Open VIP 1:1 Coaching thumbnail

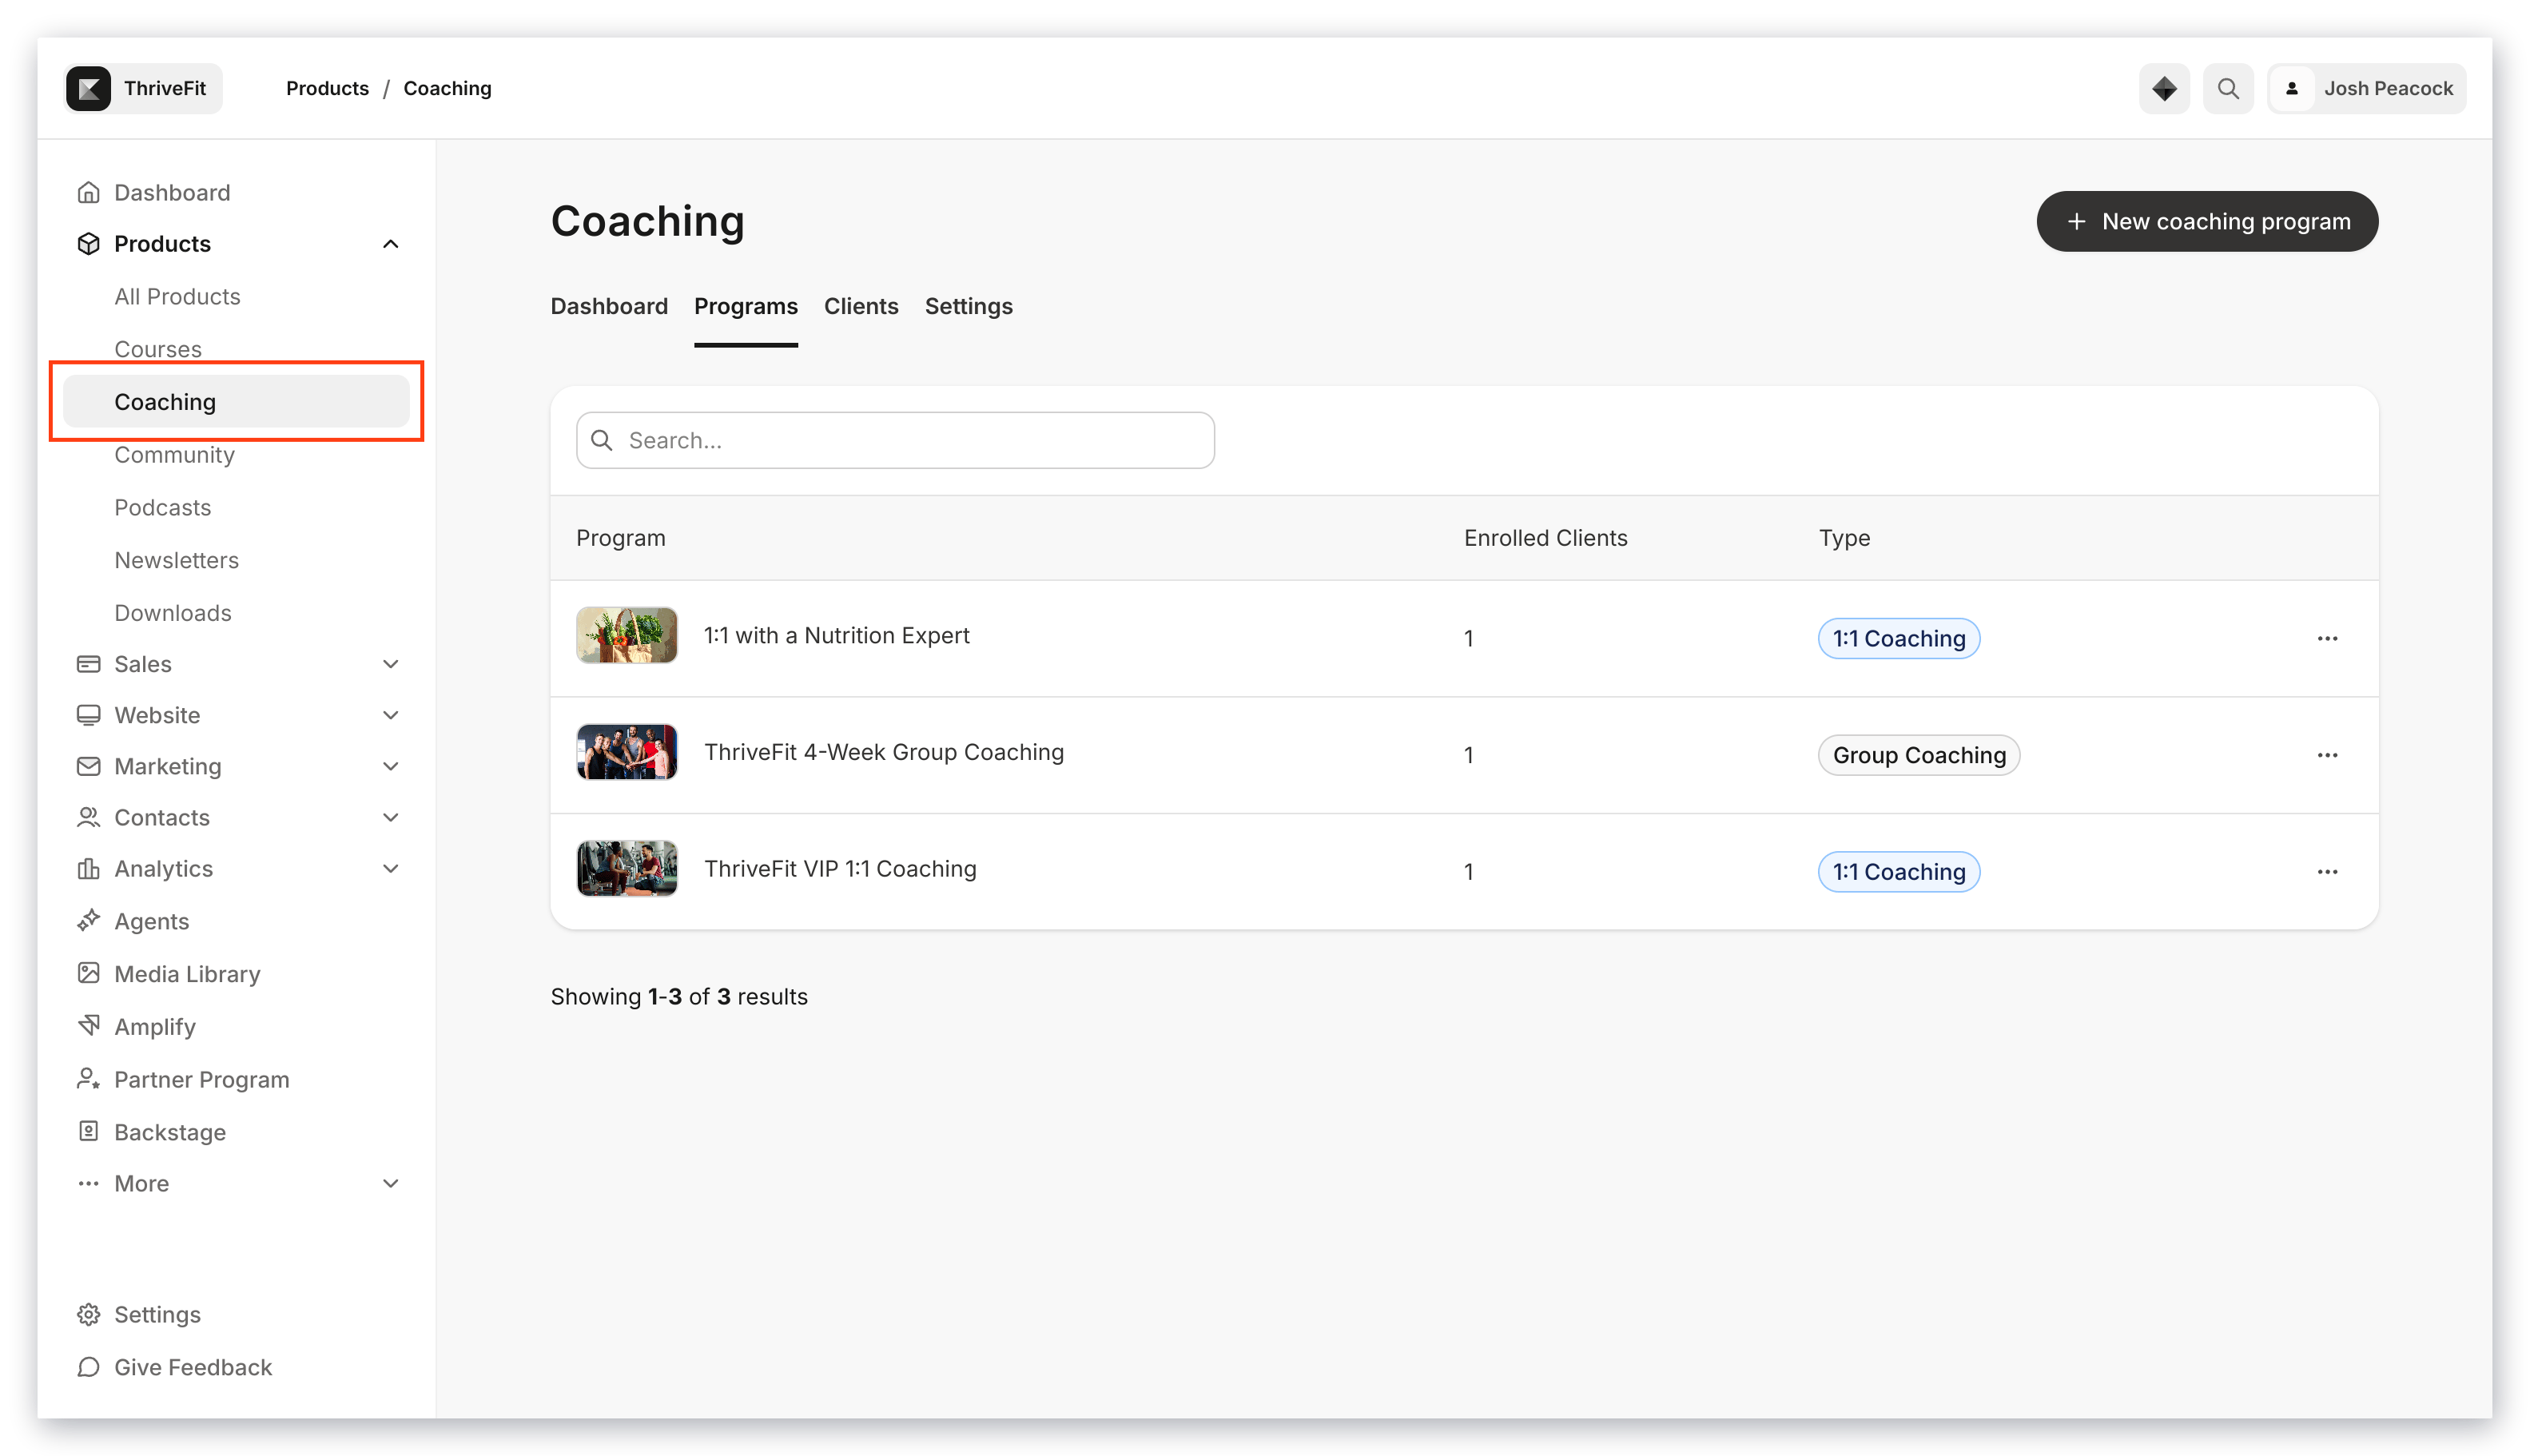coord(627,868)
